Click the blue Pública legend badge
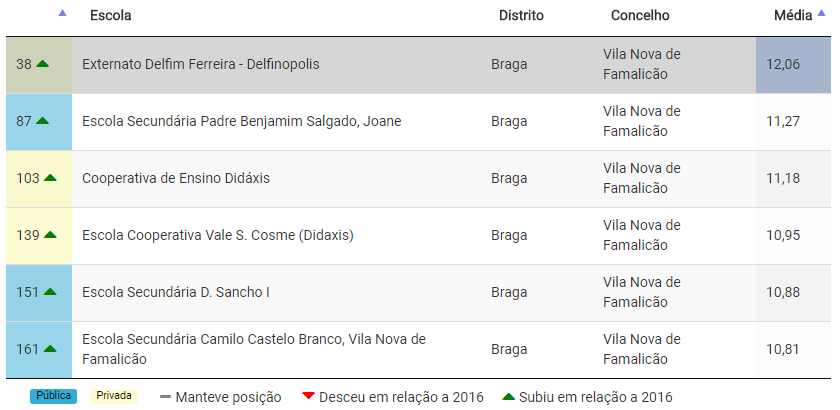840x410 pixels. point(53,396)
